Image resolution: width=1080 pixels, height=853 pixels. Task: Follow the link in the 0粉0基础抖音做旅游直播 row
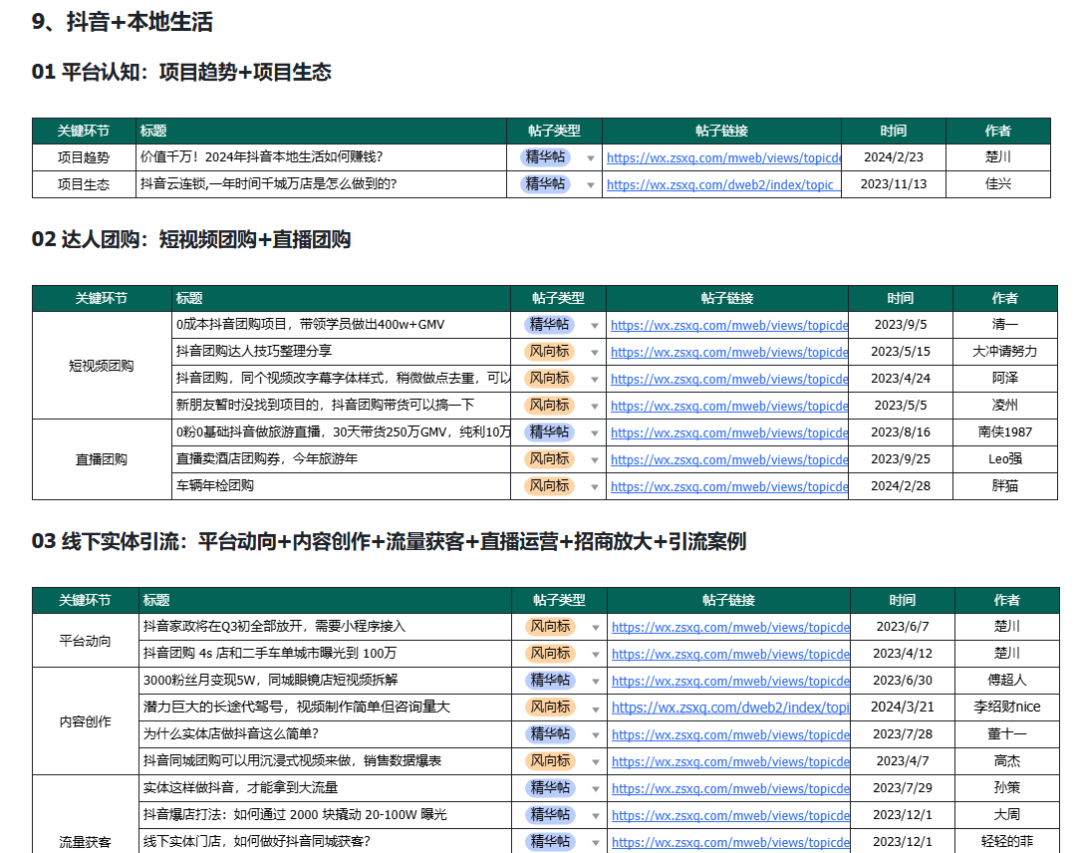(729, 433)
